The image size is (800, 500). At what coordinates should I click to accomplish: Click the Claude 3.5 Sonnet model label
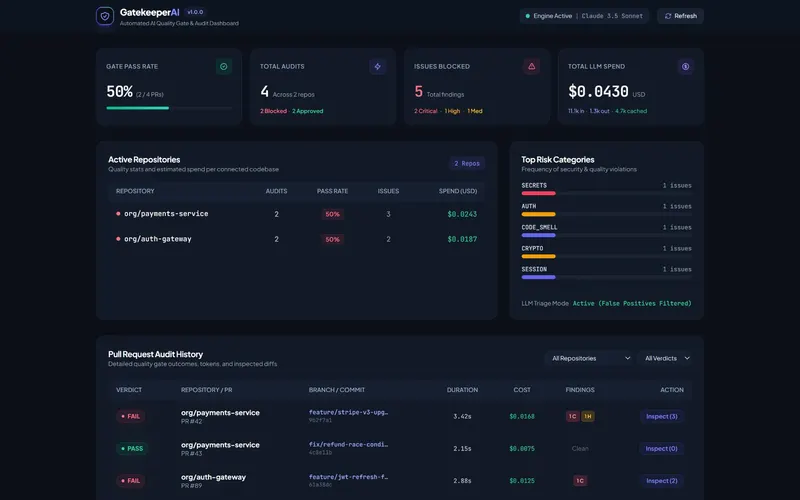pyautogui.click(x=612, y=16)
